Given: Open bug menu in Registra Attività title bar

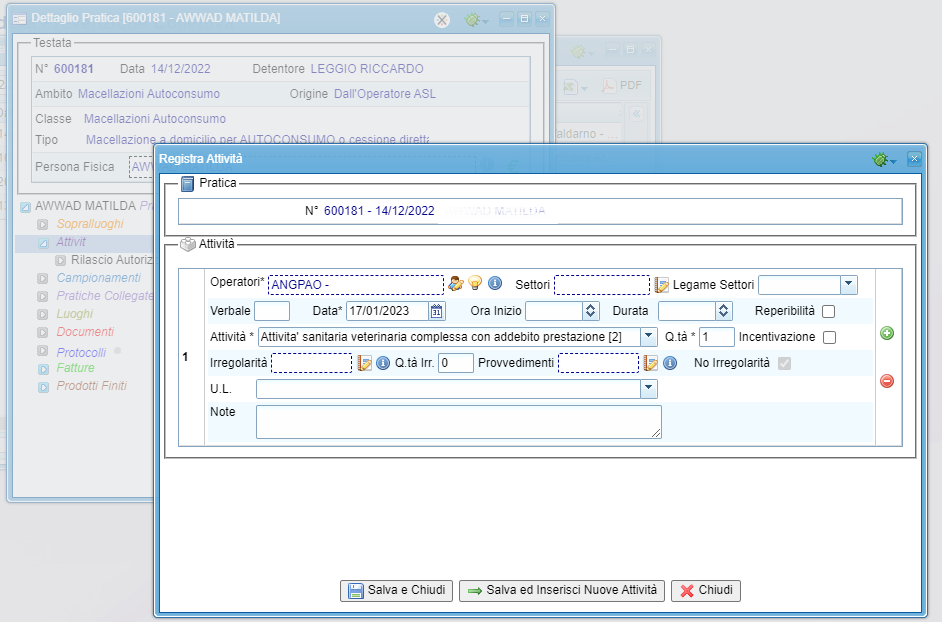Looking at the screenshot, I should point(884,159).
